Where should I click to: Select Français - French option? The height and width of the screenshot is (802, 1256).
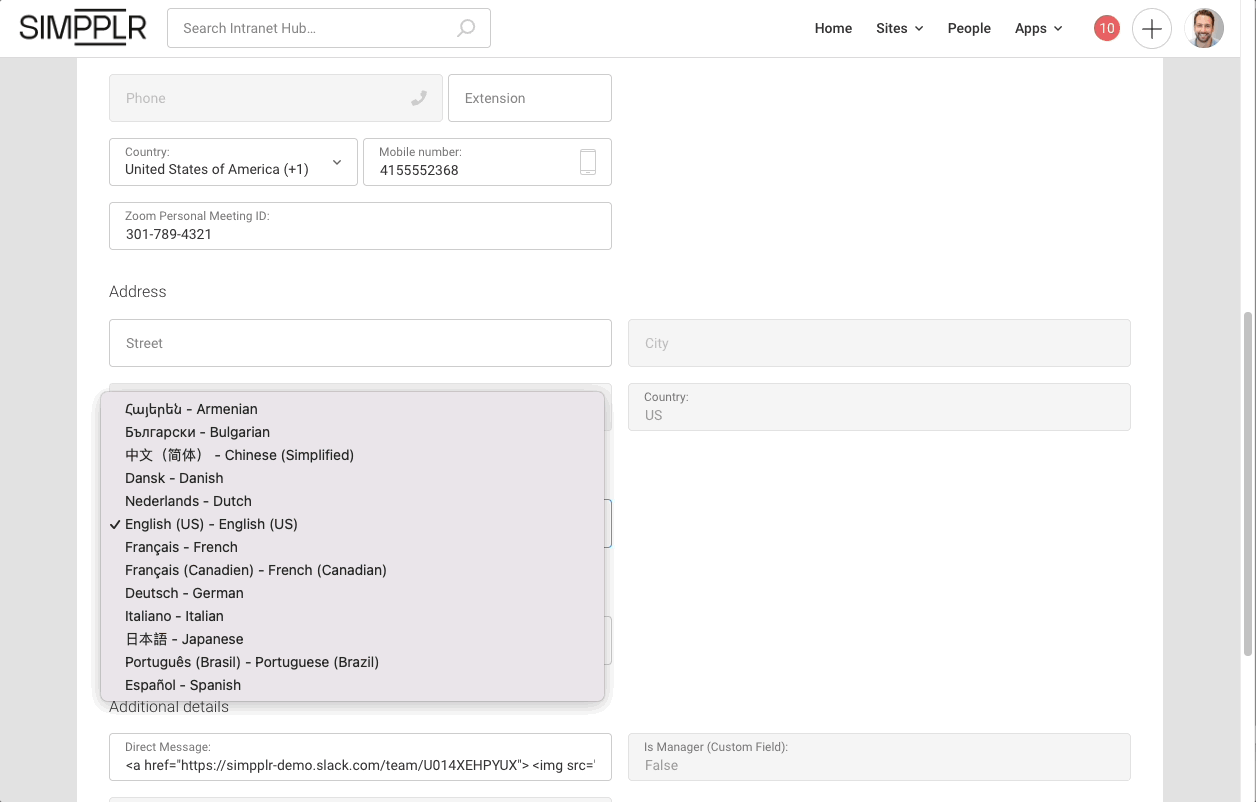353,547
